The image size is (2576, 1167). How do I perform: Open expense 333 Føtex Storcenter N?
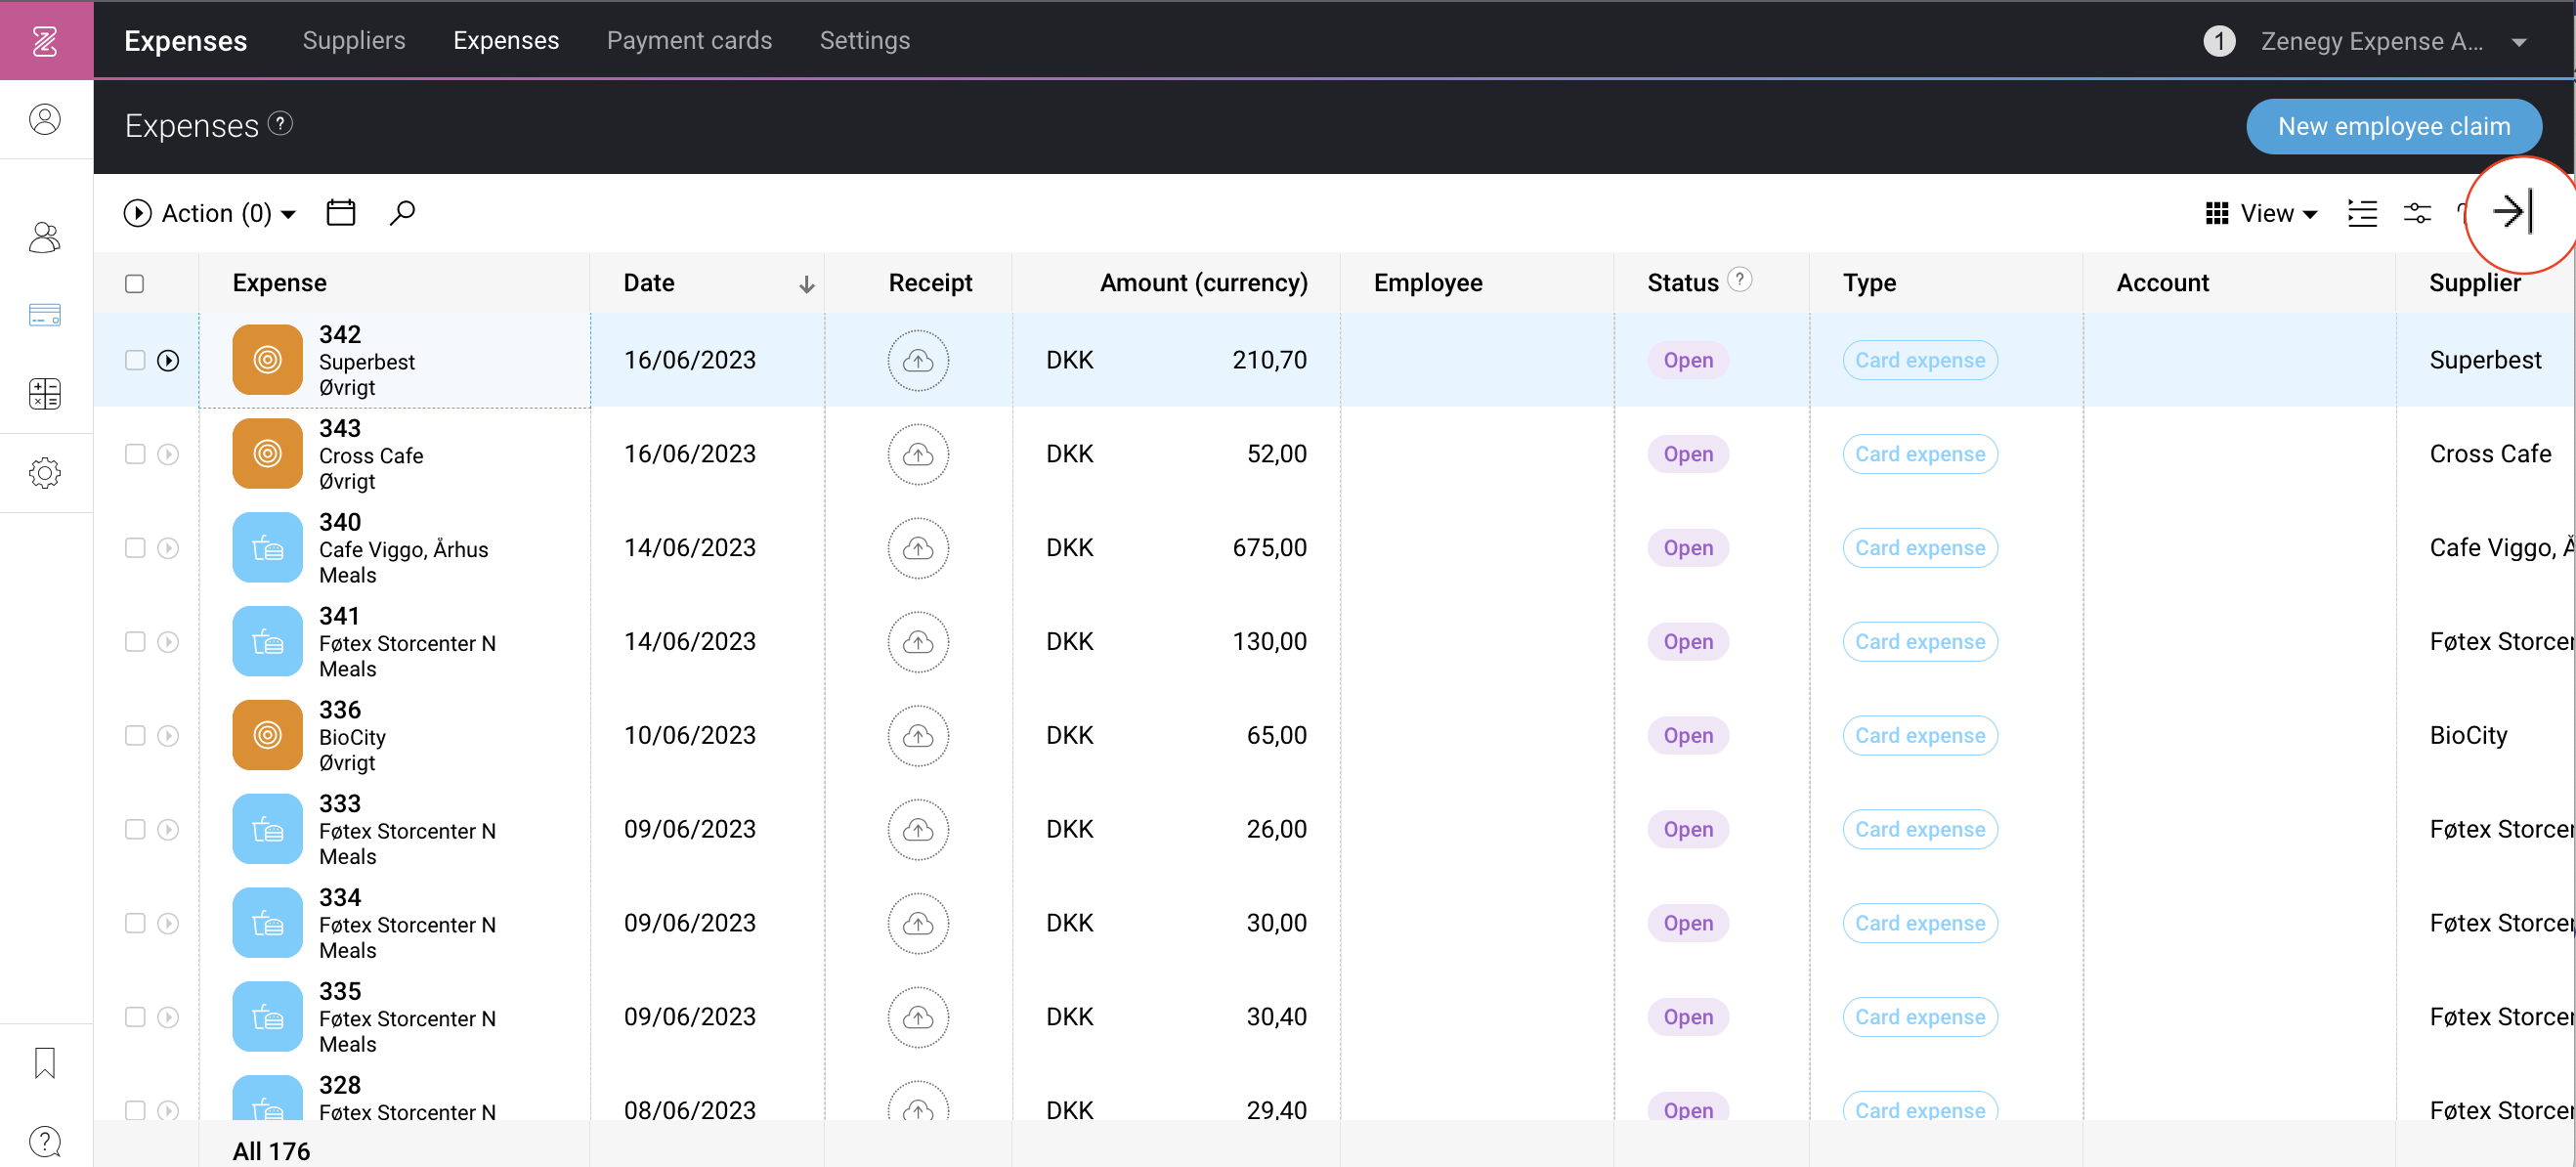[395, 830]
